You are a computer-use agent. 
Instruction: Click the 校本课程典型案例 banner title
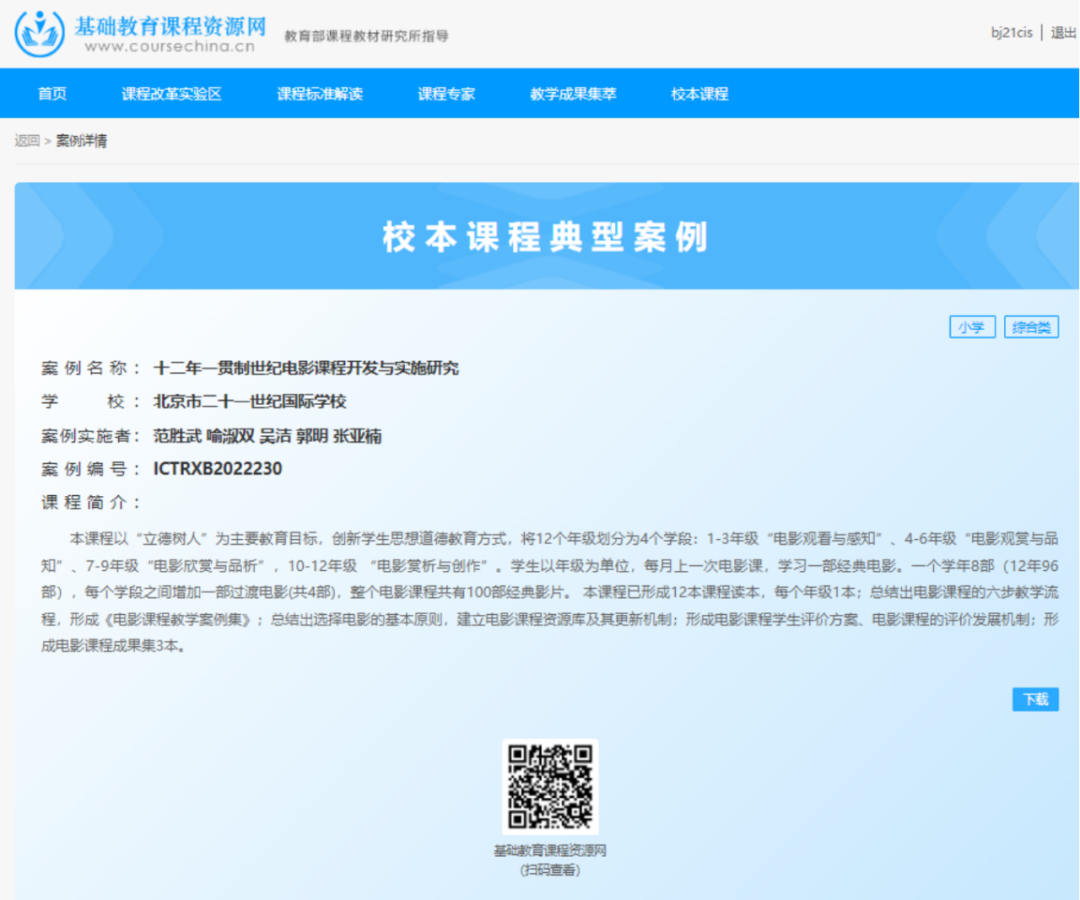(x=546, y=237)
